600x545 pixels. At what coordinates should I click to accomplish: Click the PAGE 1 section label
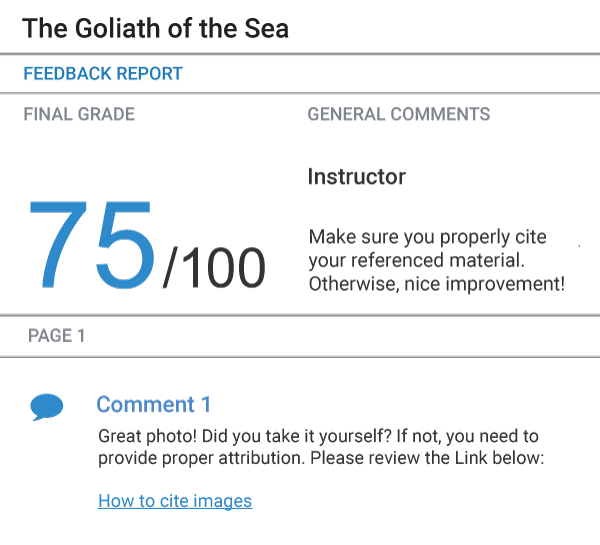pos(56,336)
